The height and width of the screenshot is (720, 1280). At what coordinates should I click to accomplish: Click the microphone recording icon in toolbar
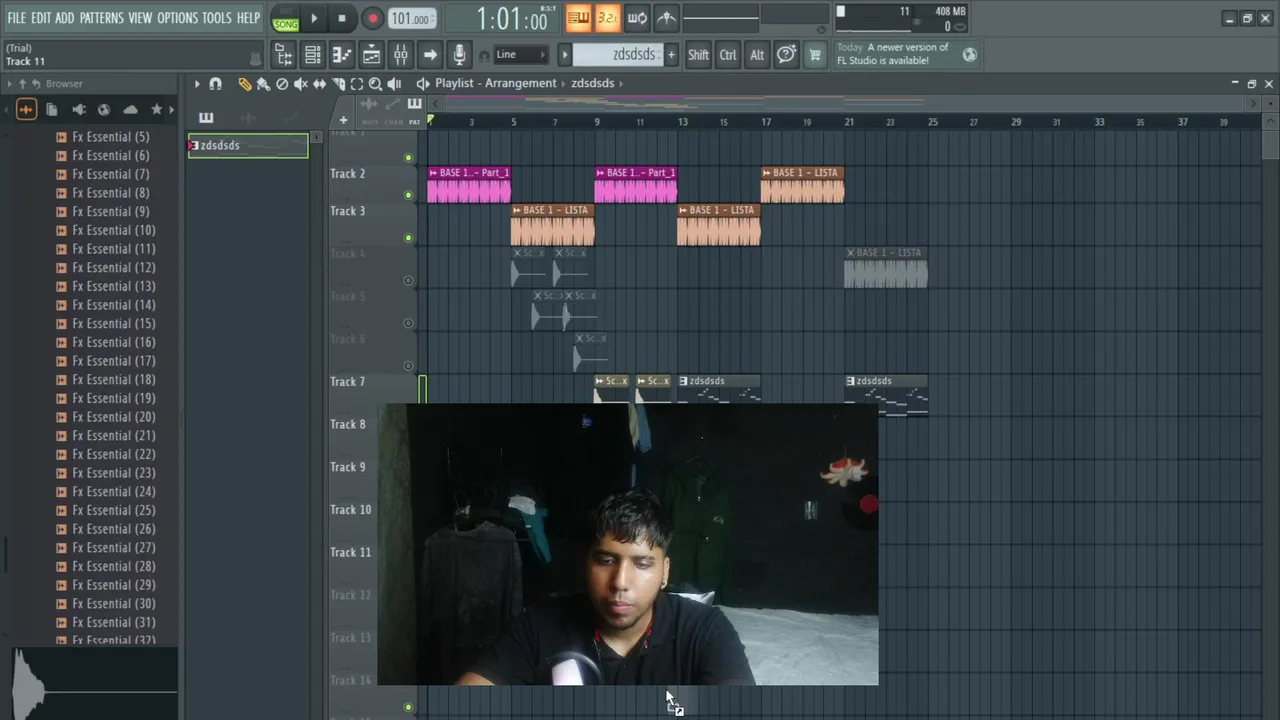click(459, 55)
